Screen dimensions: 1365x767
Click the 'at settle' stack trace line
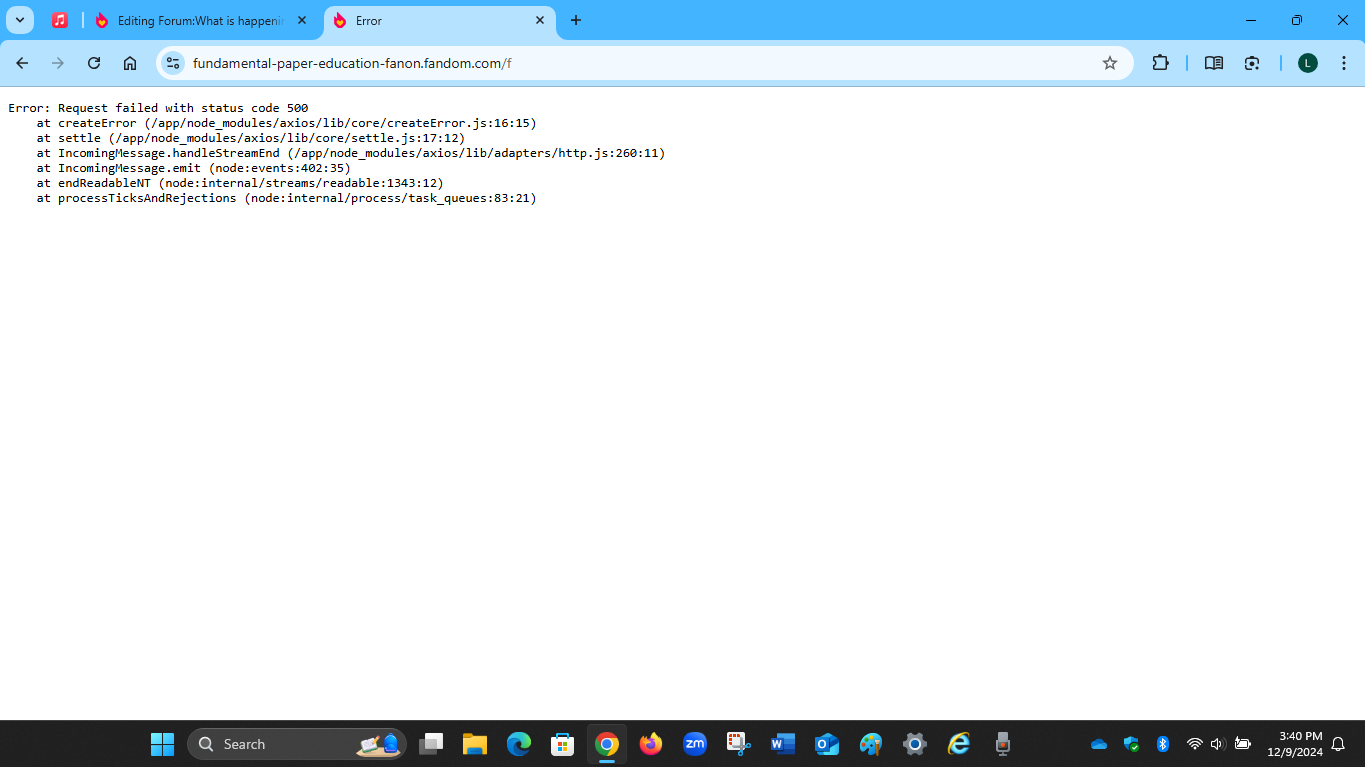click(251, 138)
